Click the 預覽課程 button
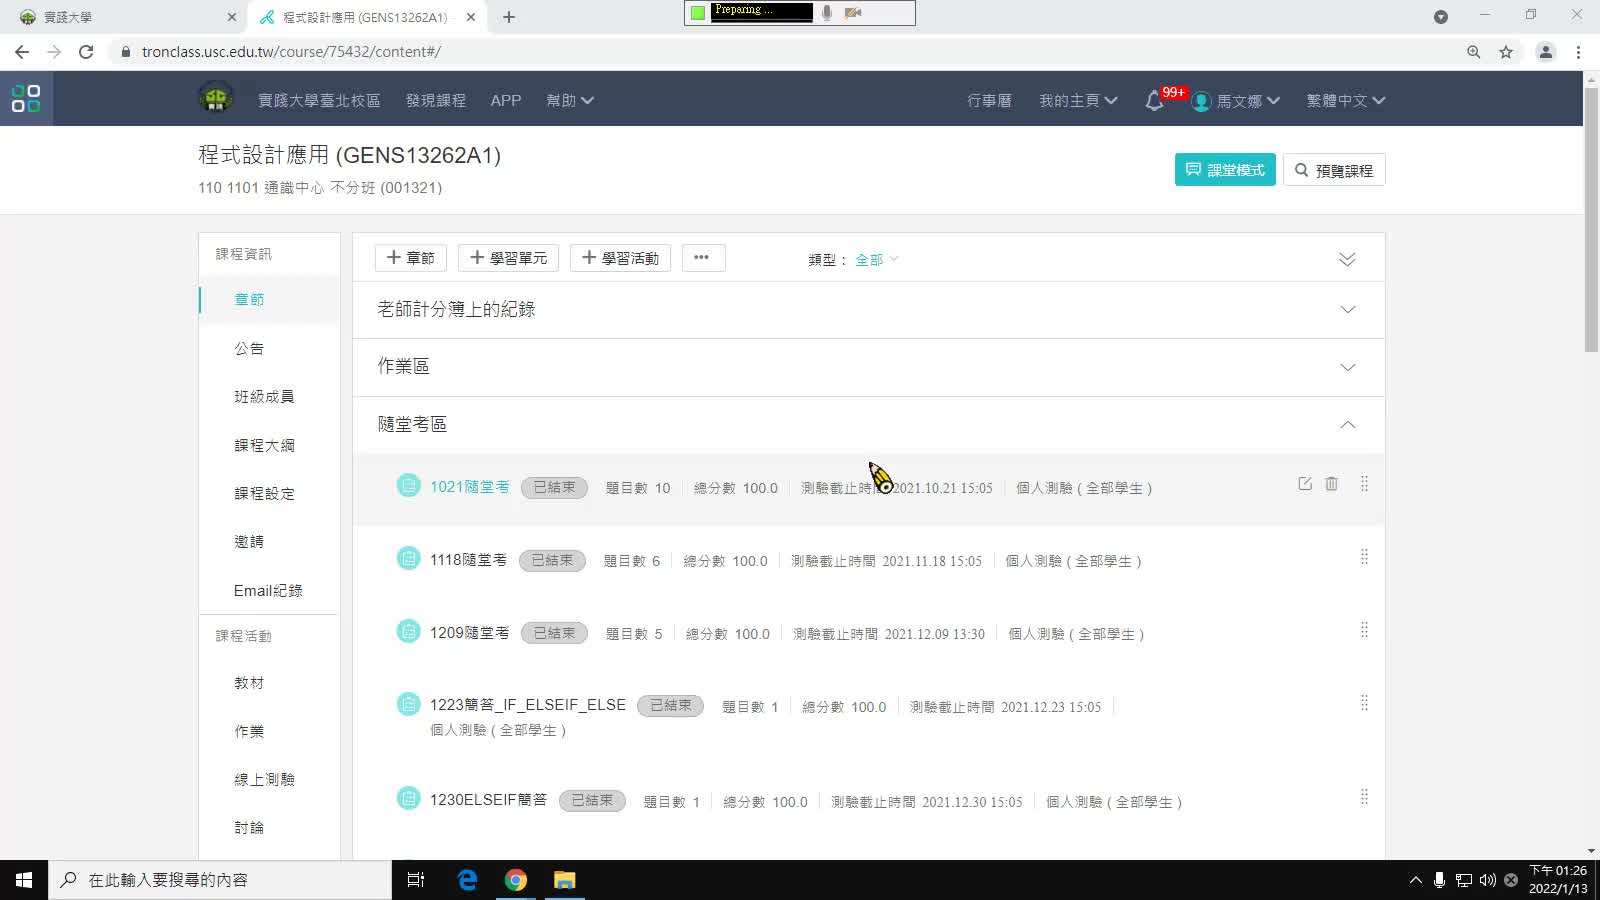 tap(1334, 170)
